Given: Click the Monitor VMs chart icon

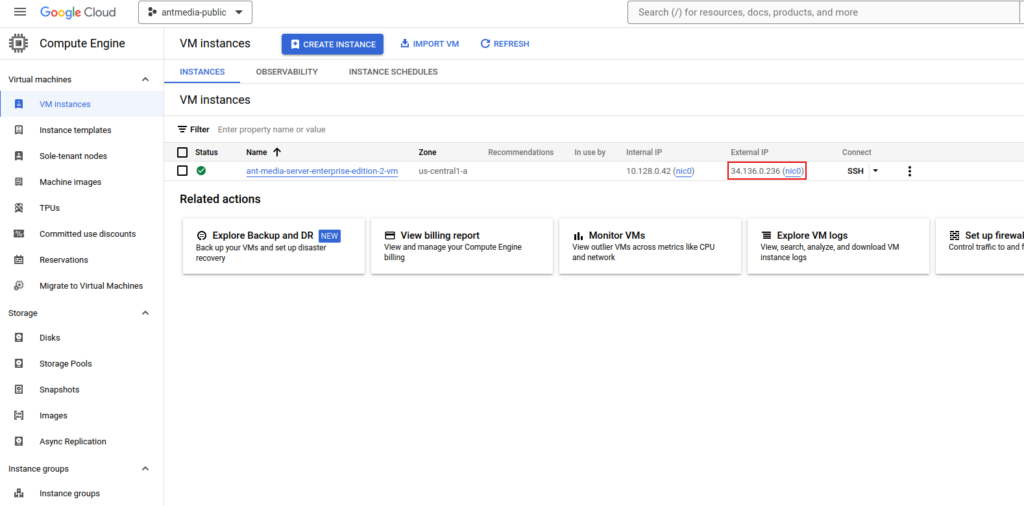Looking at the screenshot, I should [x=578, y=236].
